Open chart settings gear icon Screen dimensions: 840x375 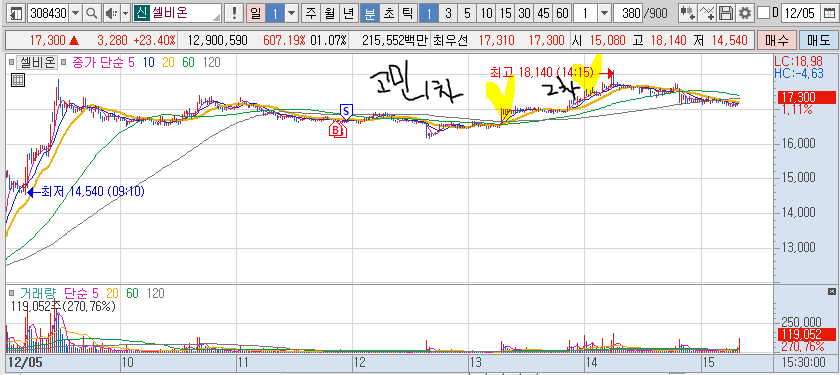[744, 13]
